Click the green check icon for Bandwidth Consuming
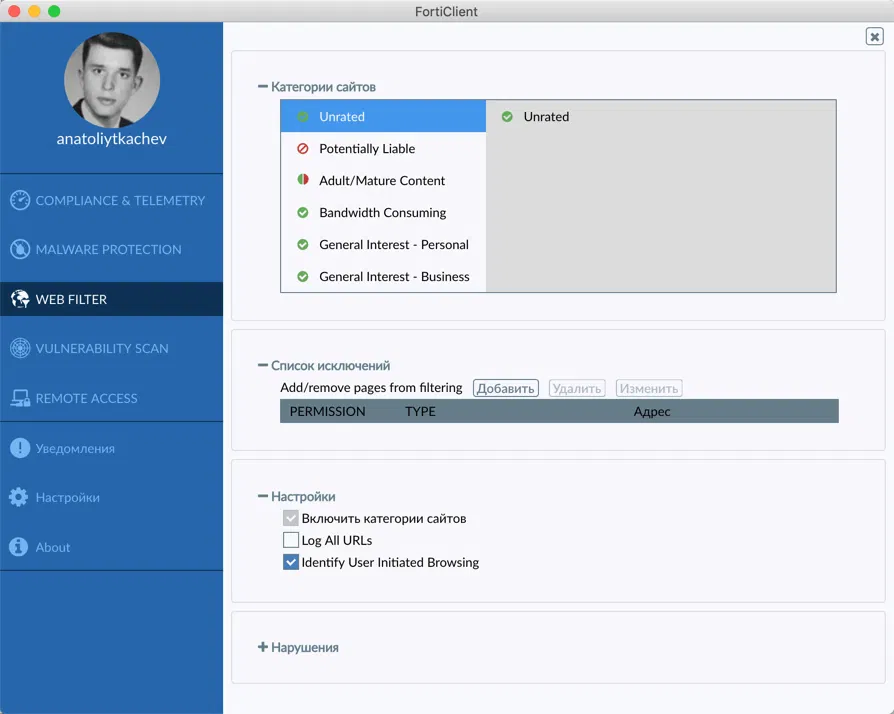The width and height of the screenshot is (894, 714). click(x=303, y=212)
